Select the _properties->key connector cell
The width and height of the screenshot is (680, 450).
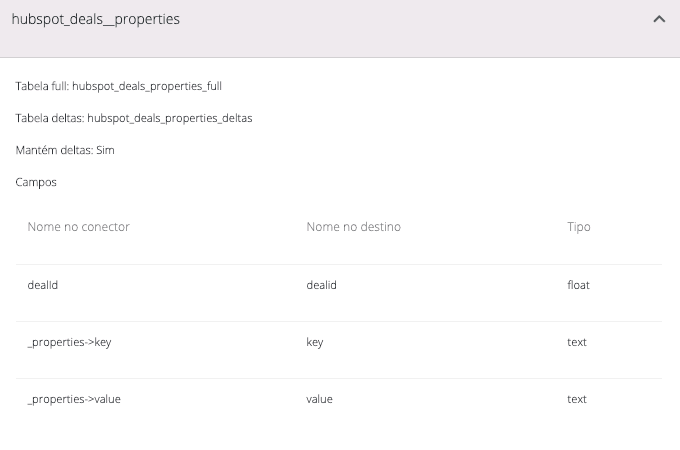pyautogui.click(x=69, y=342)
